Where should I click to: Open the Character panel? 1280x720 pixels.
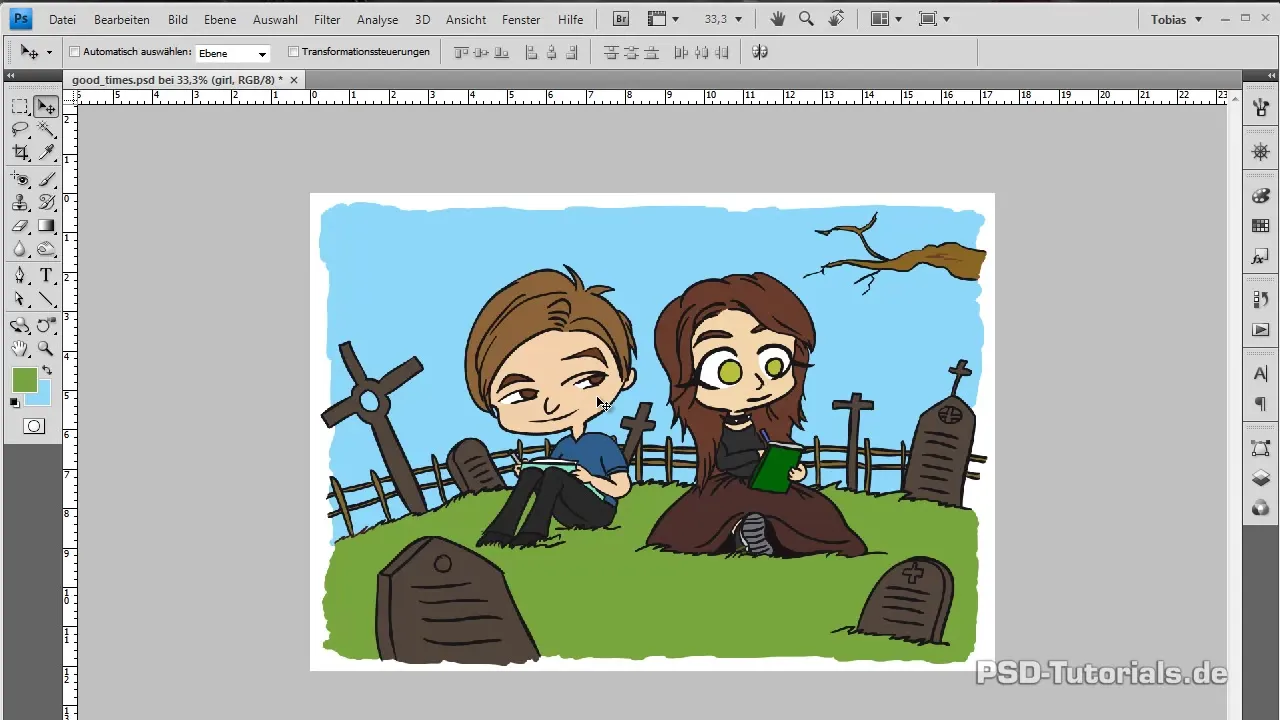point(1260,374)
